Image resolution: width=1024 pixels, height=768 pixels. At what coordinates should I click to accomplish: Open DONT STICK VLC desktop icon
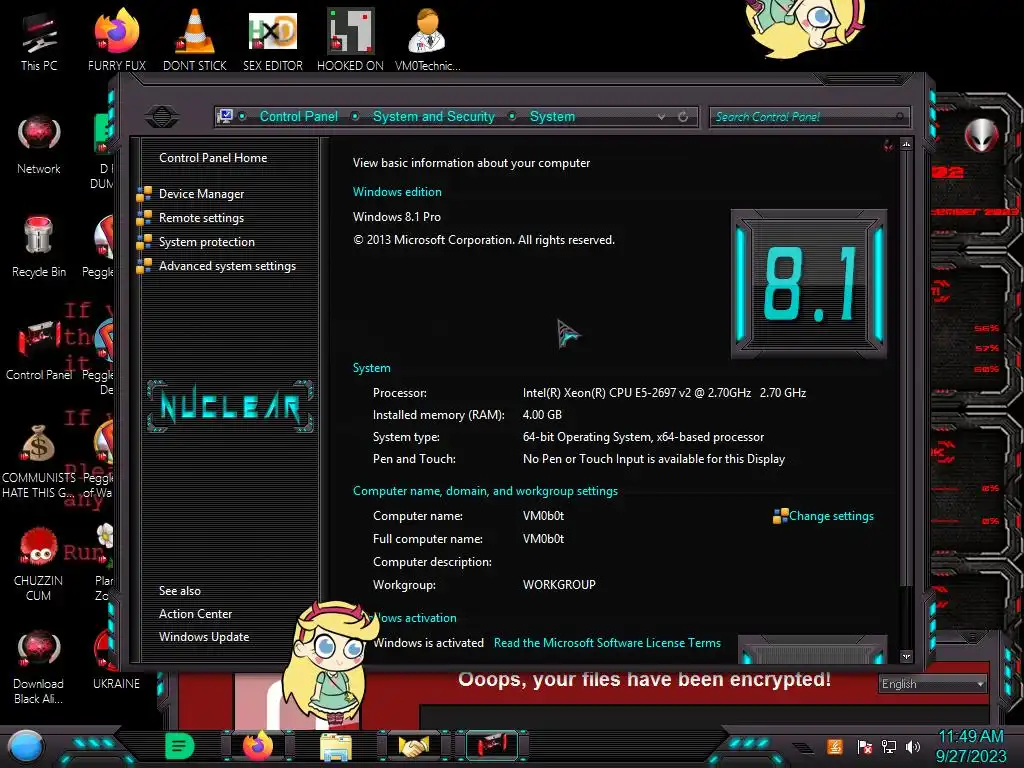[x=195, y=39]
